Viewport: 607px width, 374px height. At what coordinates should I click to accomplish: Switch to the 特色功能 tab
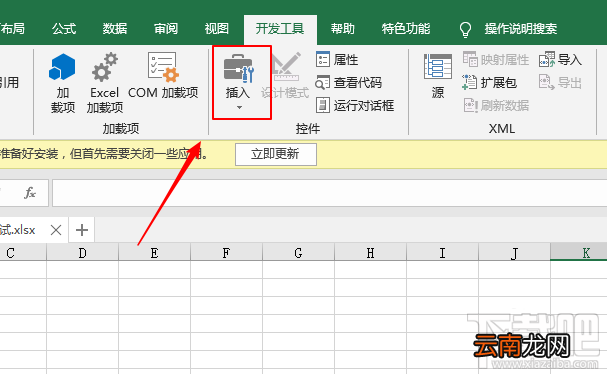[406, 29]
